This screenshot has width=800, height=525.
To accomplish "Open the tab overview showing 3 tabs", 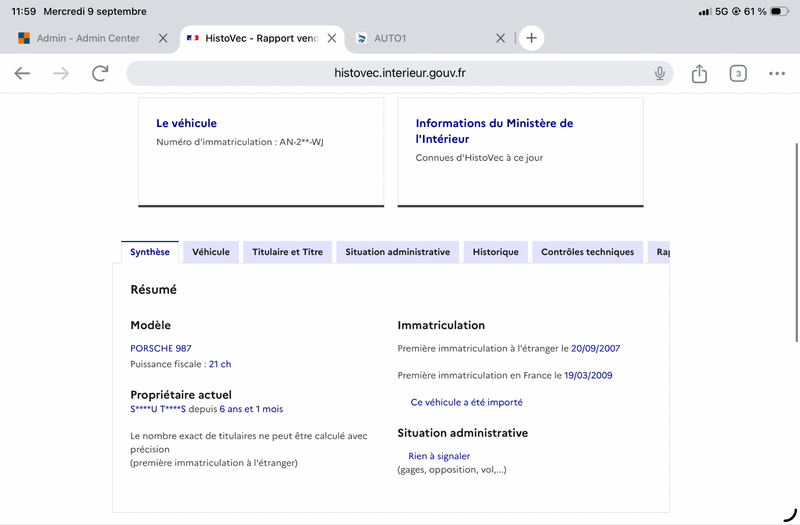I will (x=738, y=73).
